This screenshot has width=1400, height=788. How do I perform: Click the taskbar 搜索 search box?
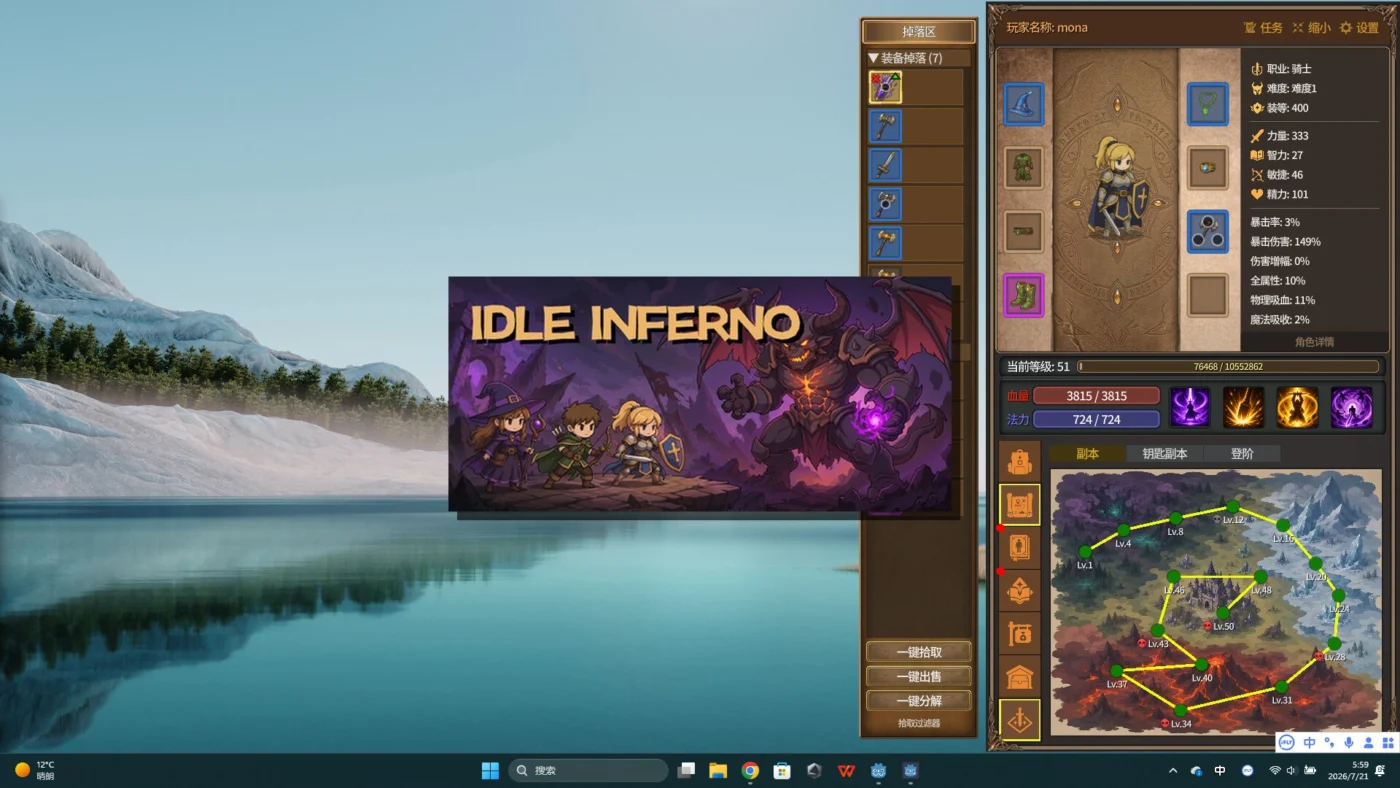[x=588, y=771]
